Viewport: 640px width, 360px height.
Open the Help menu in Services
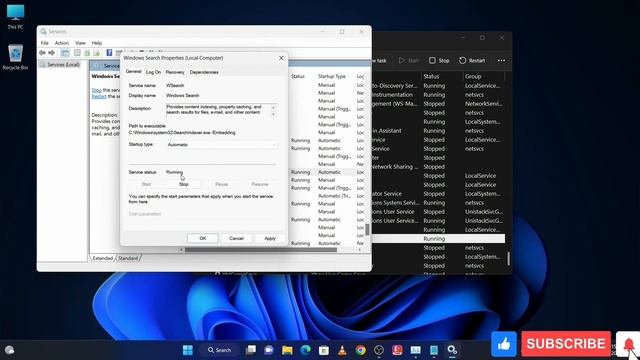coord(97,43)
